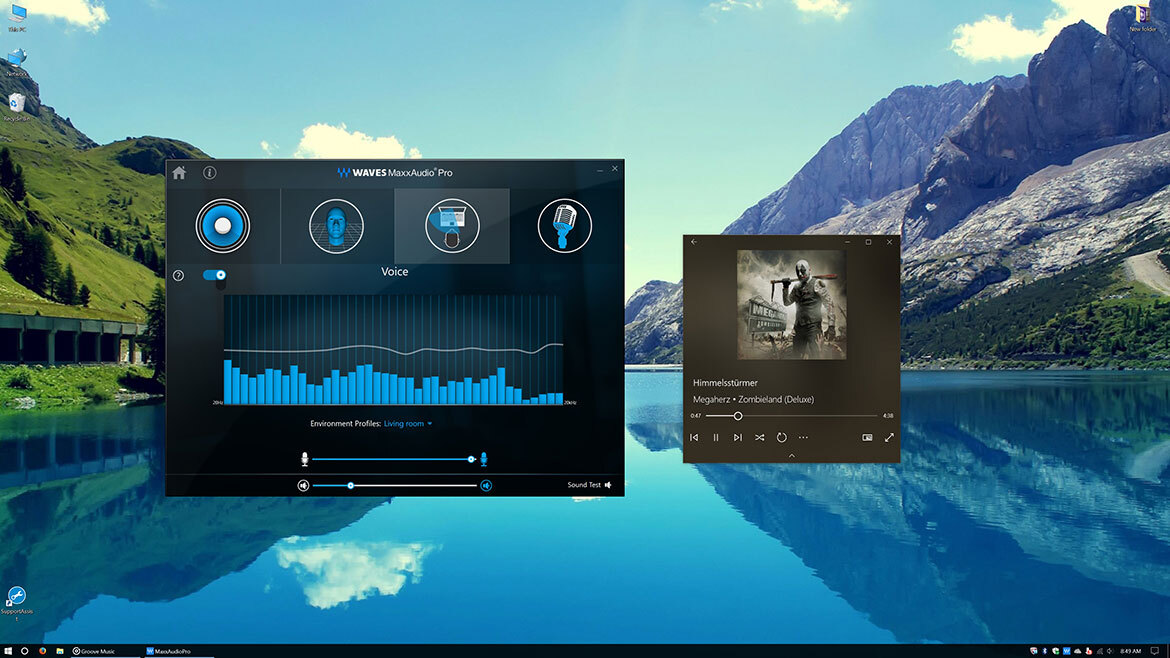Select the laptop Voice tab in MaxxAudio
Screen dimensions: 1170x658
pyautogui.click(x=451, y=225)
